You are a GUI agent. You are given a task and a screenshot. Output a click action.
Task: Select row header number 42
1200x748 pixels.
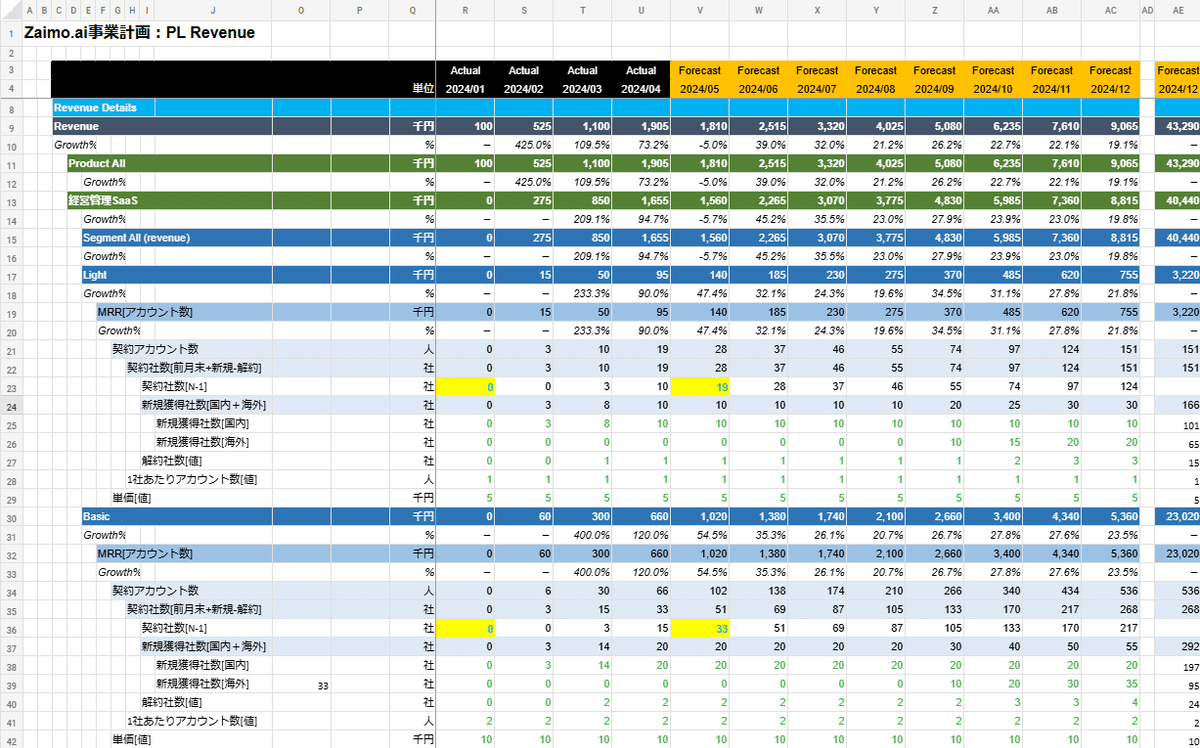pyautogui.click(x=11, y=739)
